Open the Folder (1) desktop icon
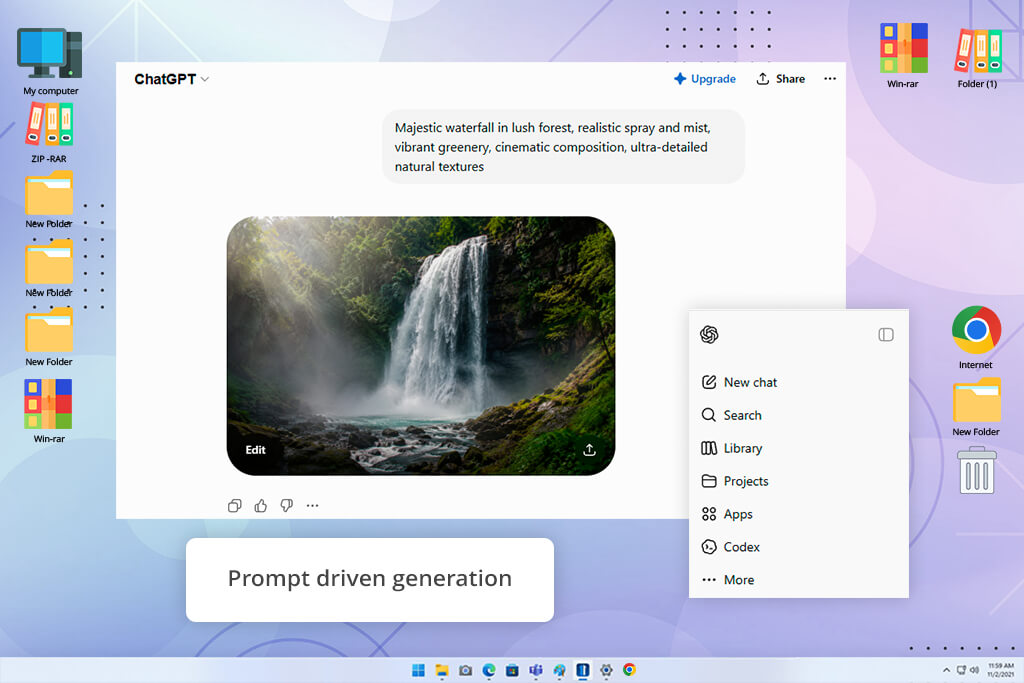 [x=977, y=57]
